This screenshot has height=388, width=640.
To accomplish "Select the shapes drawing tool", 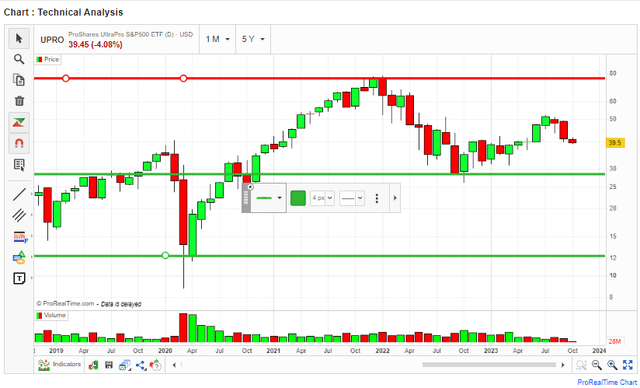I will pyautogui.click(x=19, y=258).
